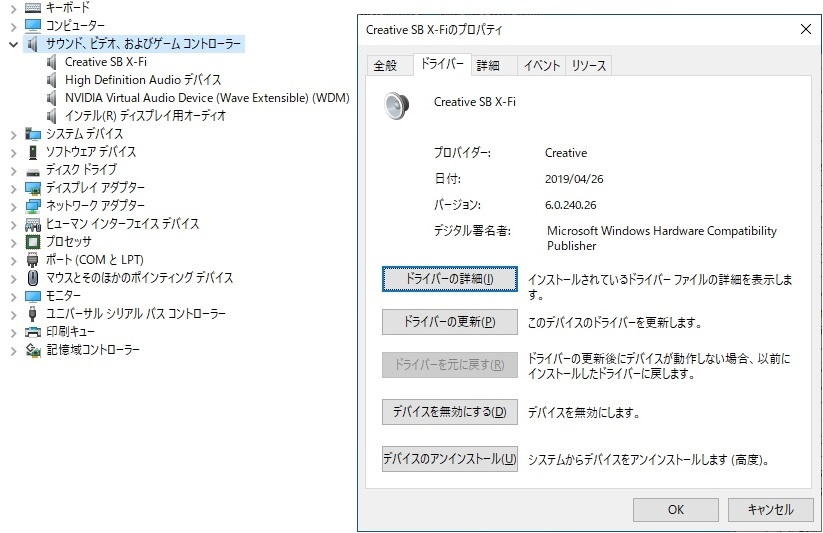Viewport: 823px width, 533px height.
Task: Switch to the 全般 tab
Action: (x=389, y=66)
